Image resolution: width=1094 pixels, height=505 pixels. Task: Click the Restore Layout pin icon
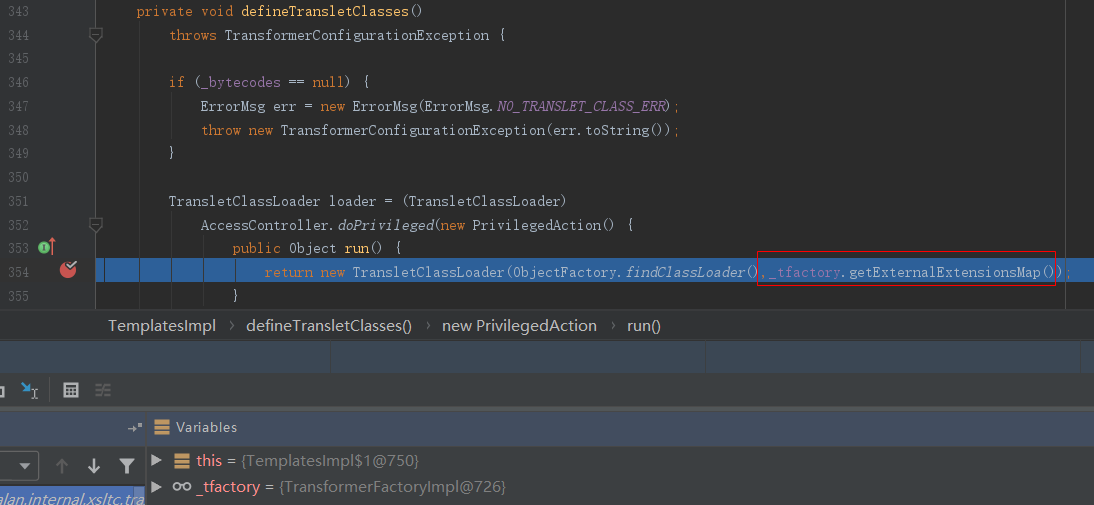click(134, 428)
